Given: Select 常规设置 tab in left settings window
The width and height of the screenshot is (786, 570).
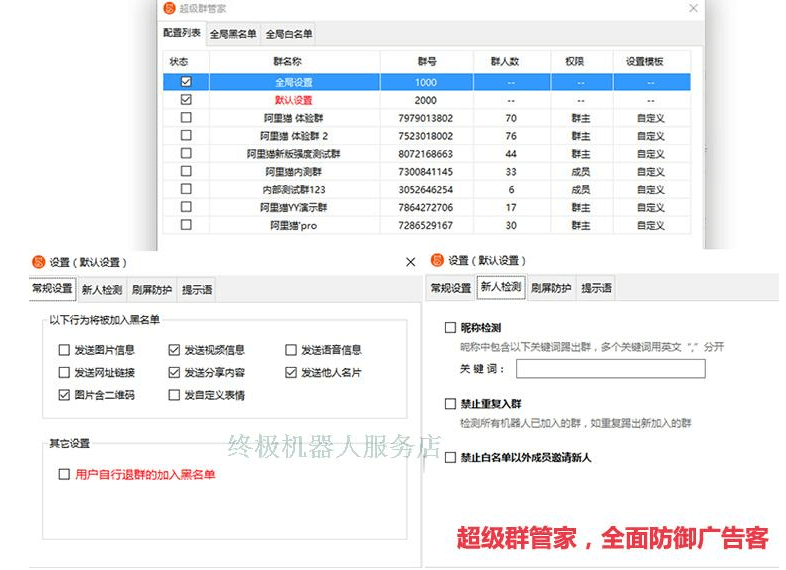Looking at the screenshot, I should click(x=53, y=289).
